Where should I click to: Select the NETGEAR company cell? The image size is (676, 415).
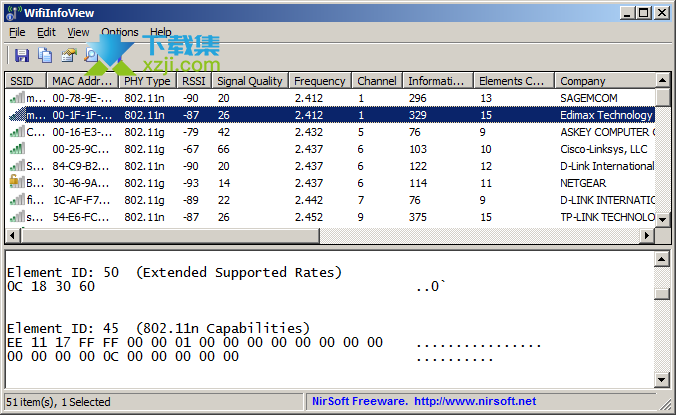tap(583, 183)
